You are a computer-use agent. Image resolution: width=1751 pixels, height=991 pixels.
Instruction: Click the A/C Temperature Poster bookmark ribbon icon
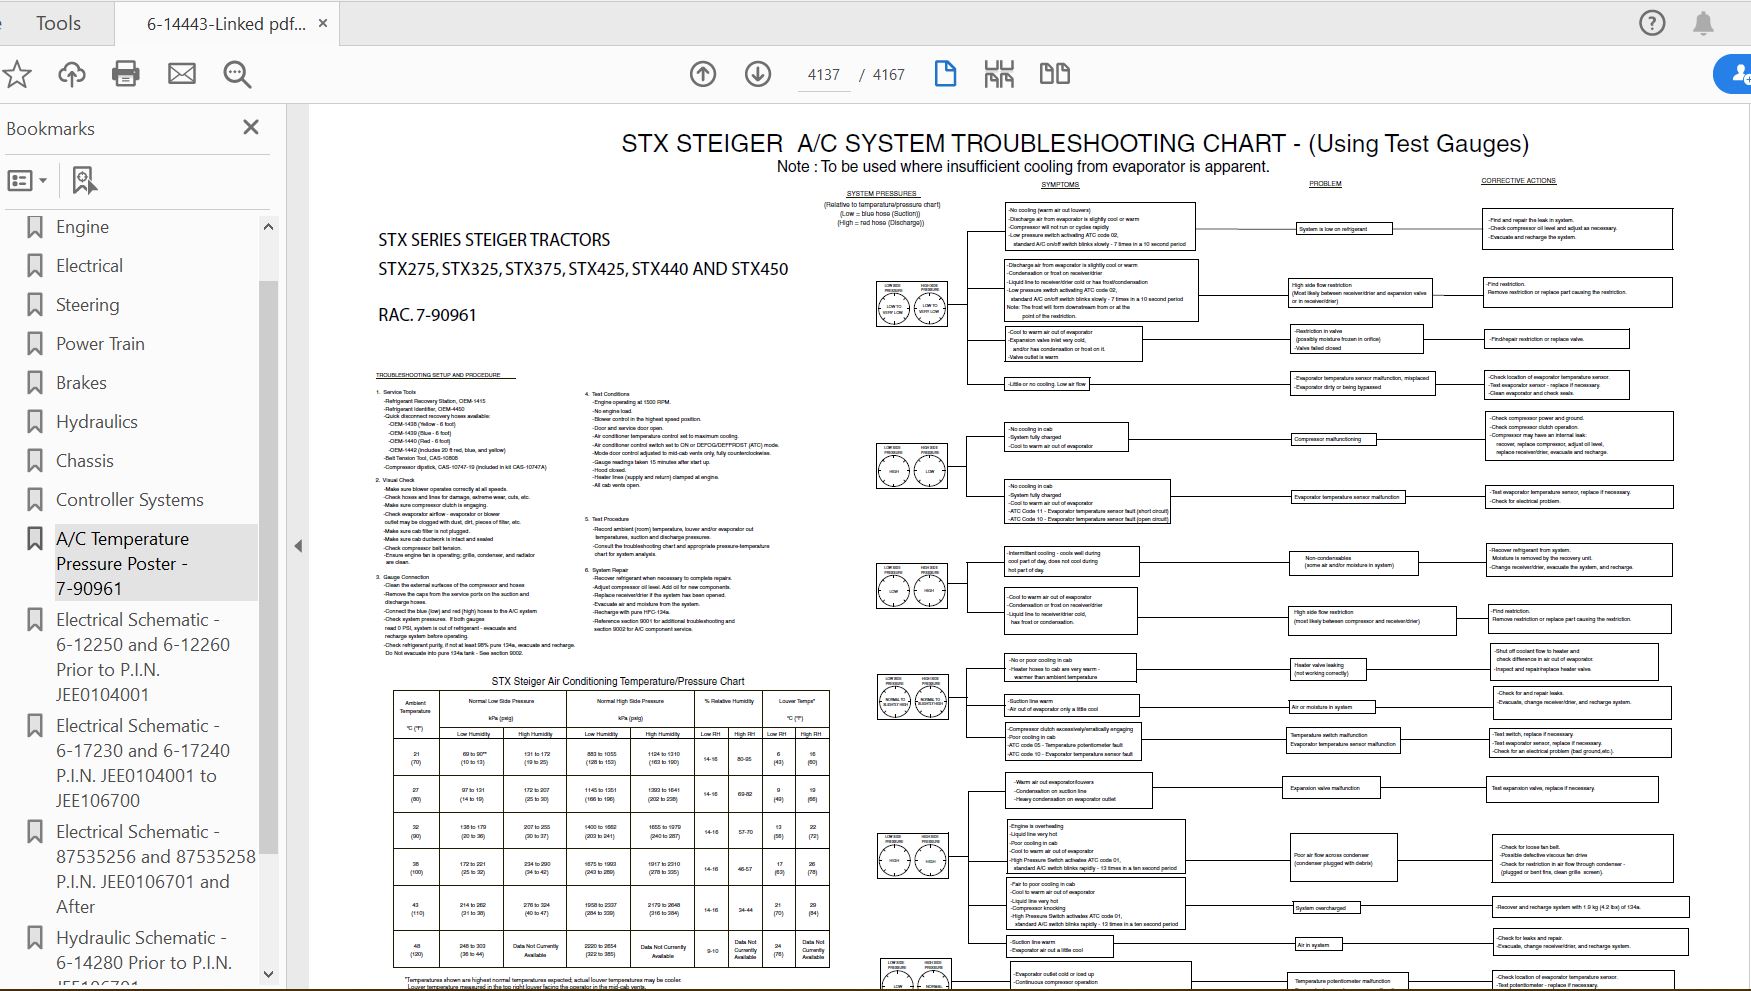(35, 539)
